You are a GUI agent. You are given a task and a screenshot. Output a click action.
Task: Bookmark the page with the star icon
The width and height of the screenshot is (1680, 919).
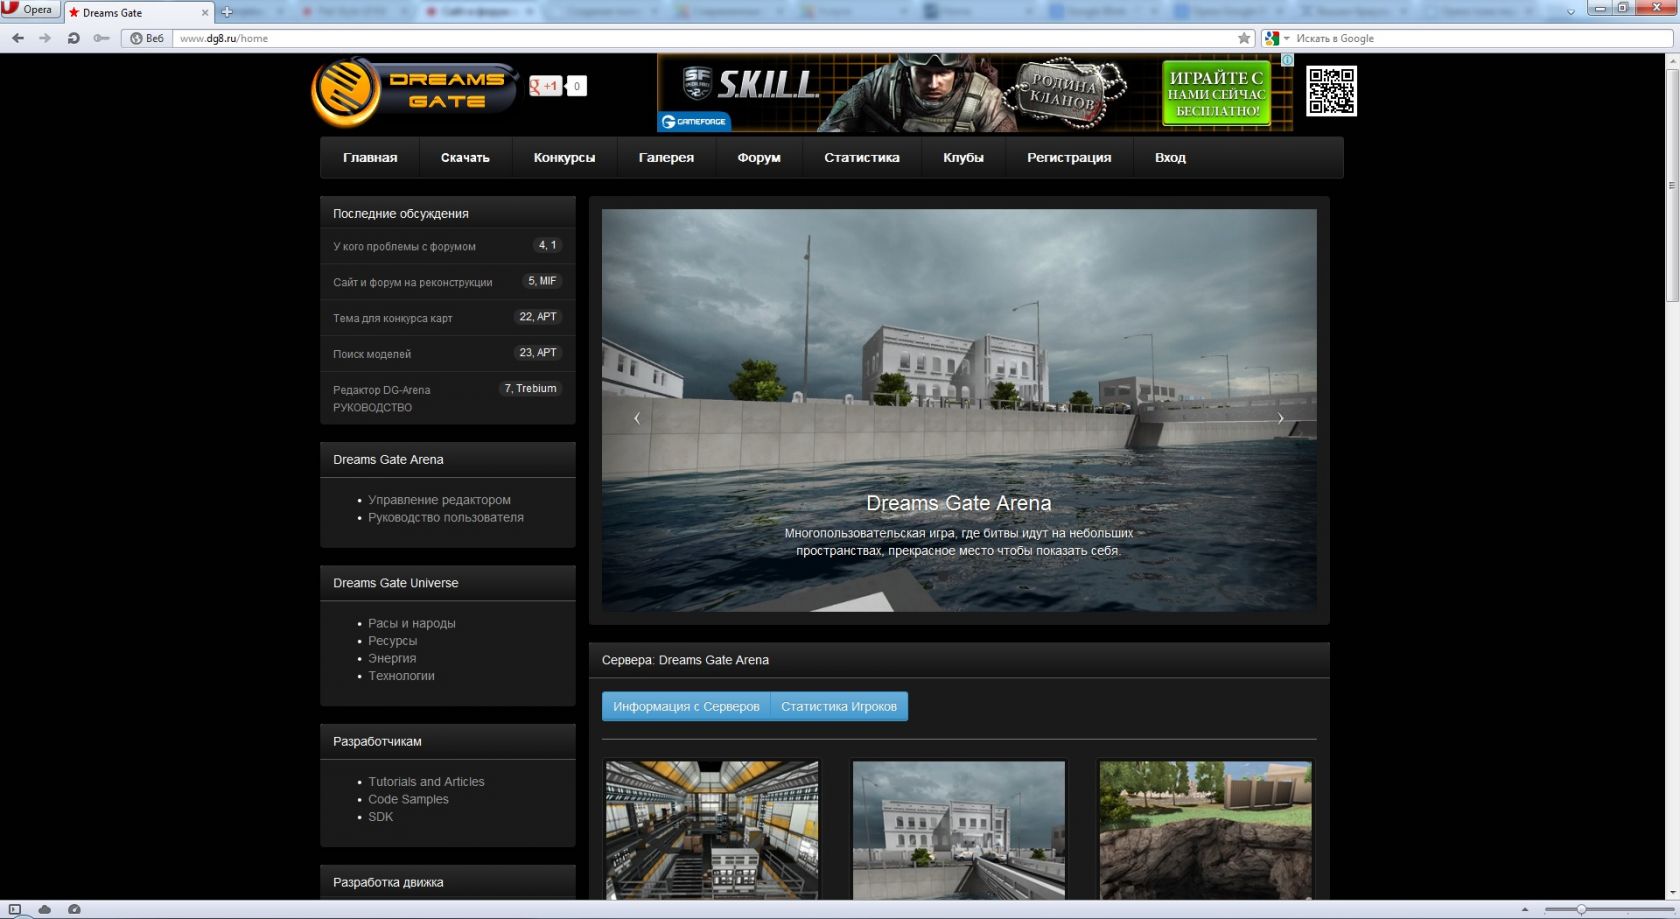pos(1244,38)
